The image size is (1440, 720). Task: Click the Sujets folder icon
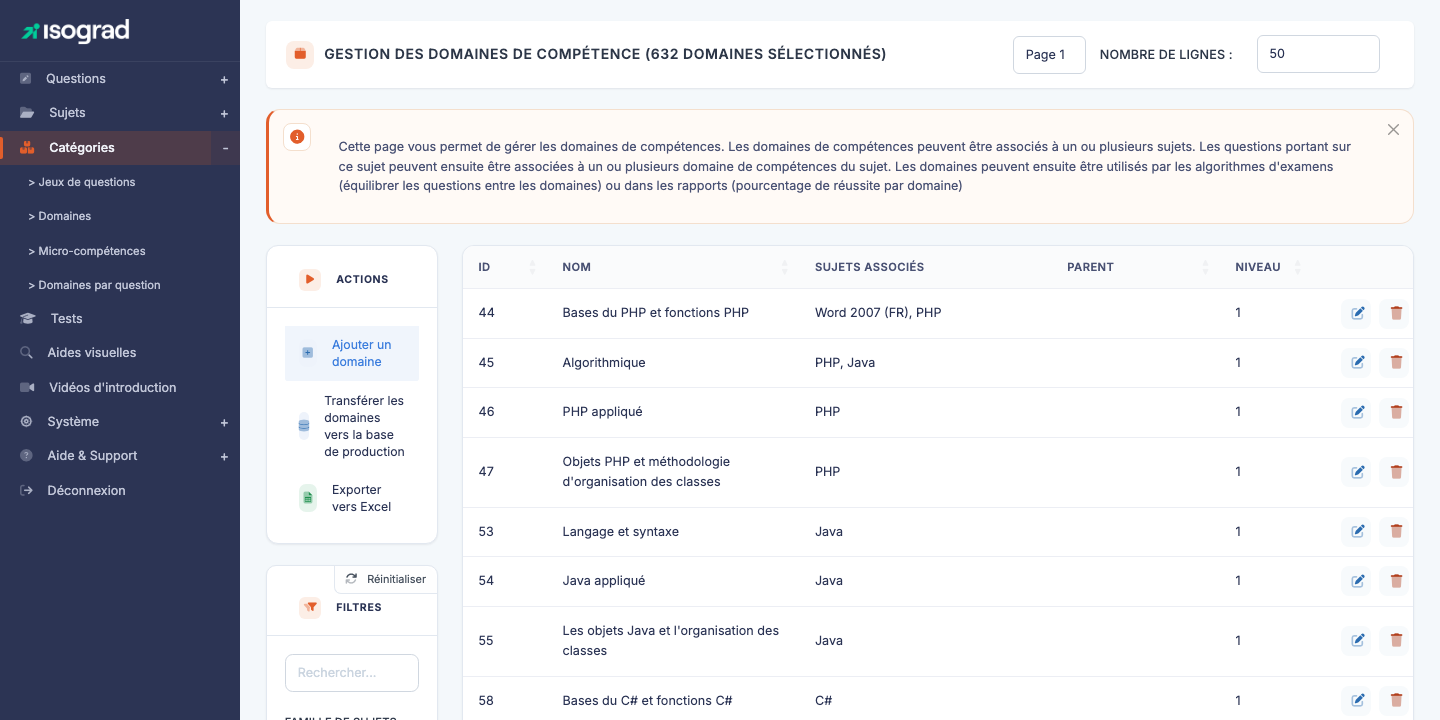tap(27, 113)
